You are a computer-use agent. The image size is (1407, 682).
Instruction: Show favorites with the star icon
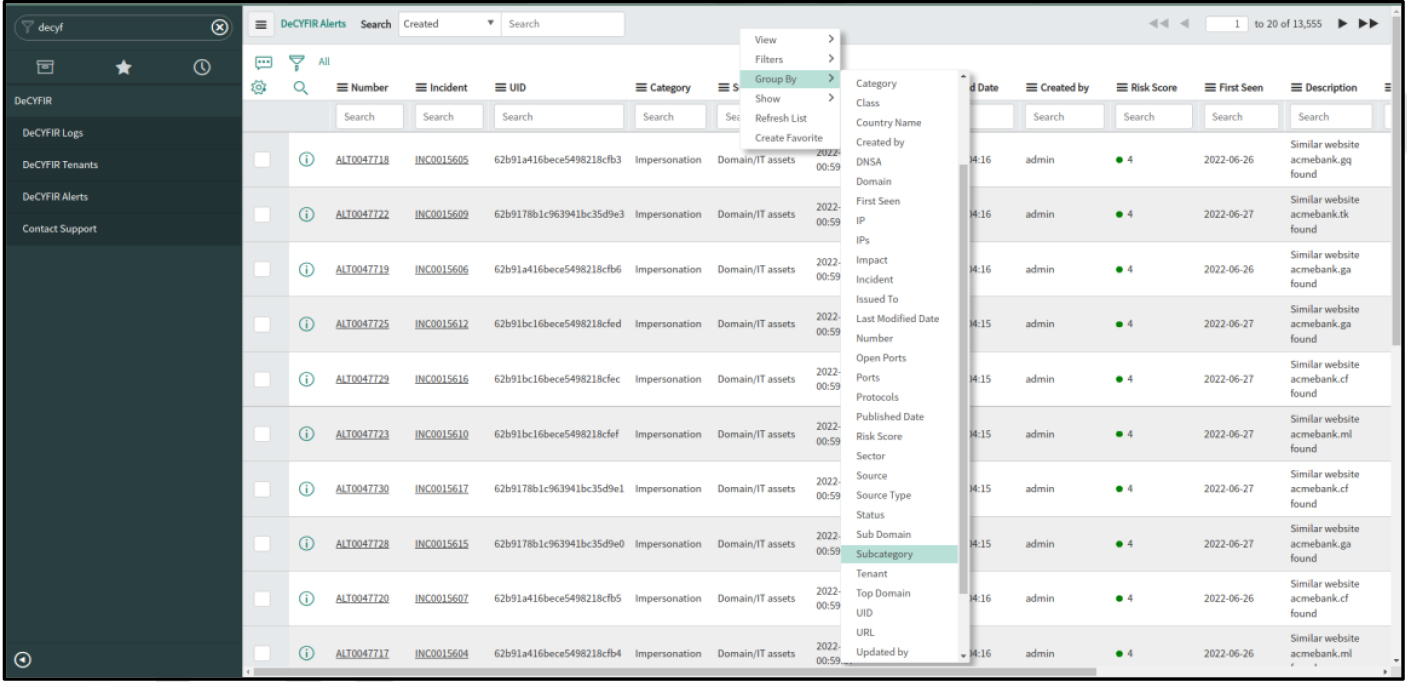tap(124, 68)
